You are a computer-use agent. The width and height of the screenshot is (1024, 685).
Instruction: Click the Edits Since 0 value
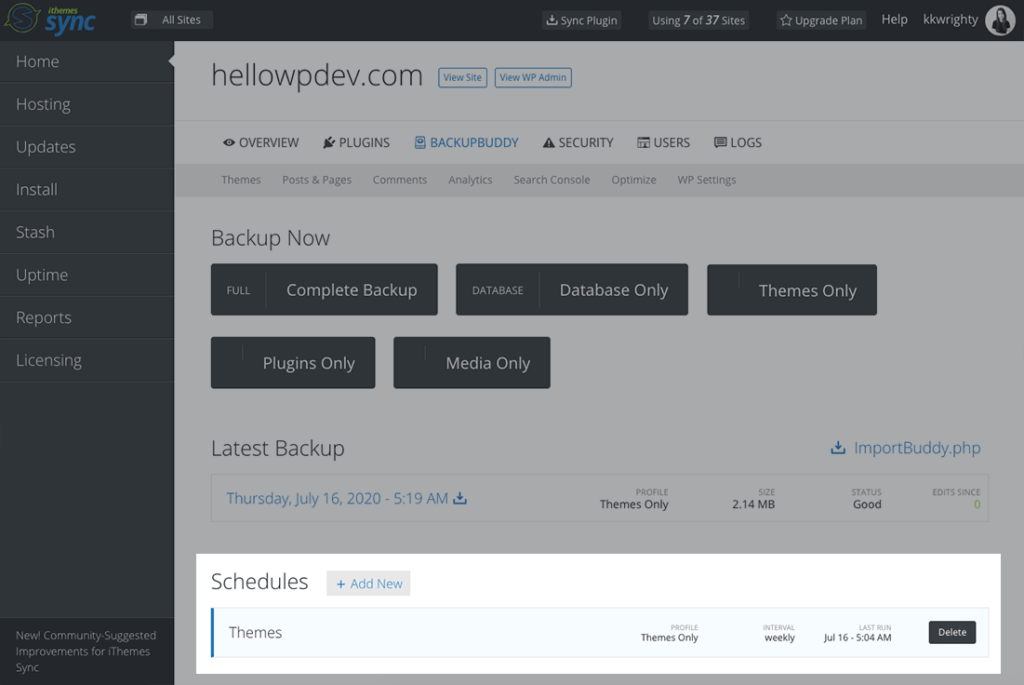tap(977, 504)
